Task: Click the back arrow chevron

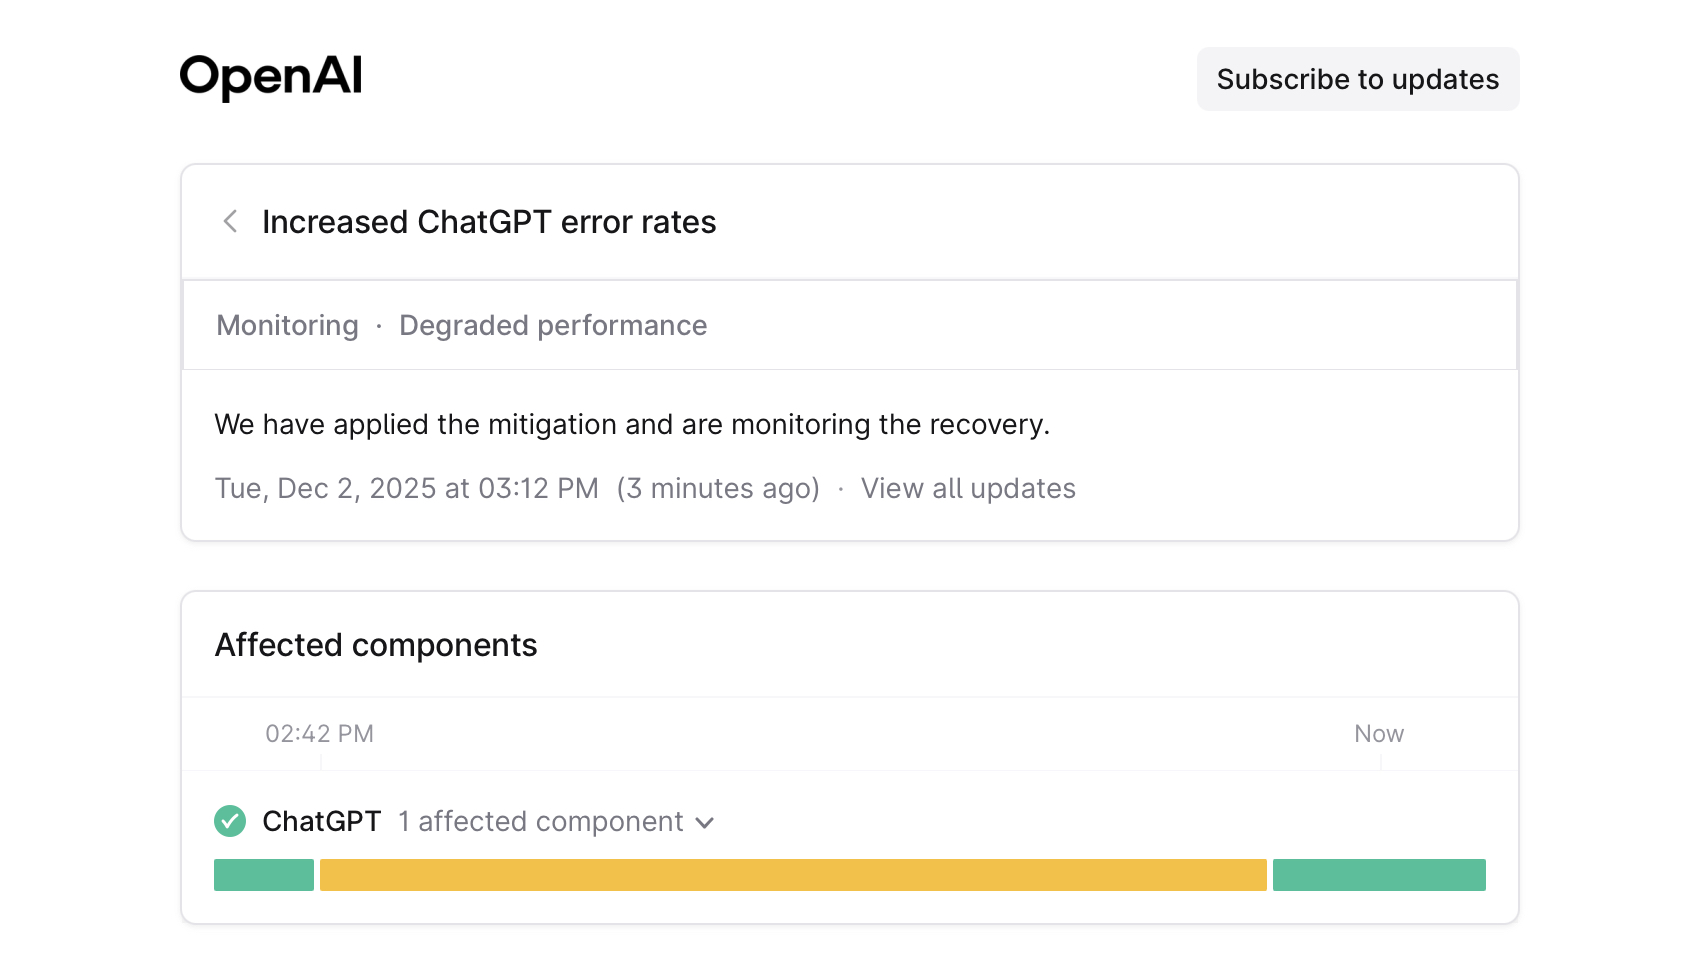Action: pyautogui.click(x=230, y=222)
